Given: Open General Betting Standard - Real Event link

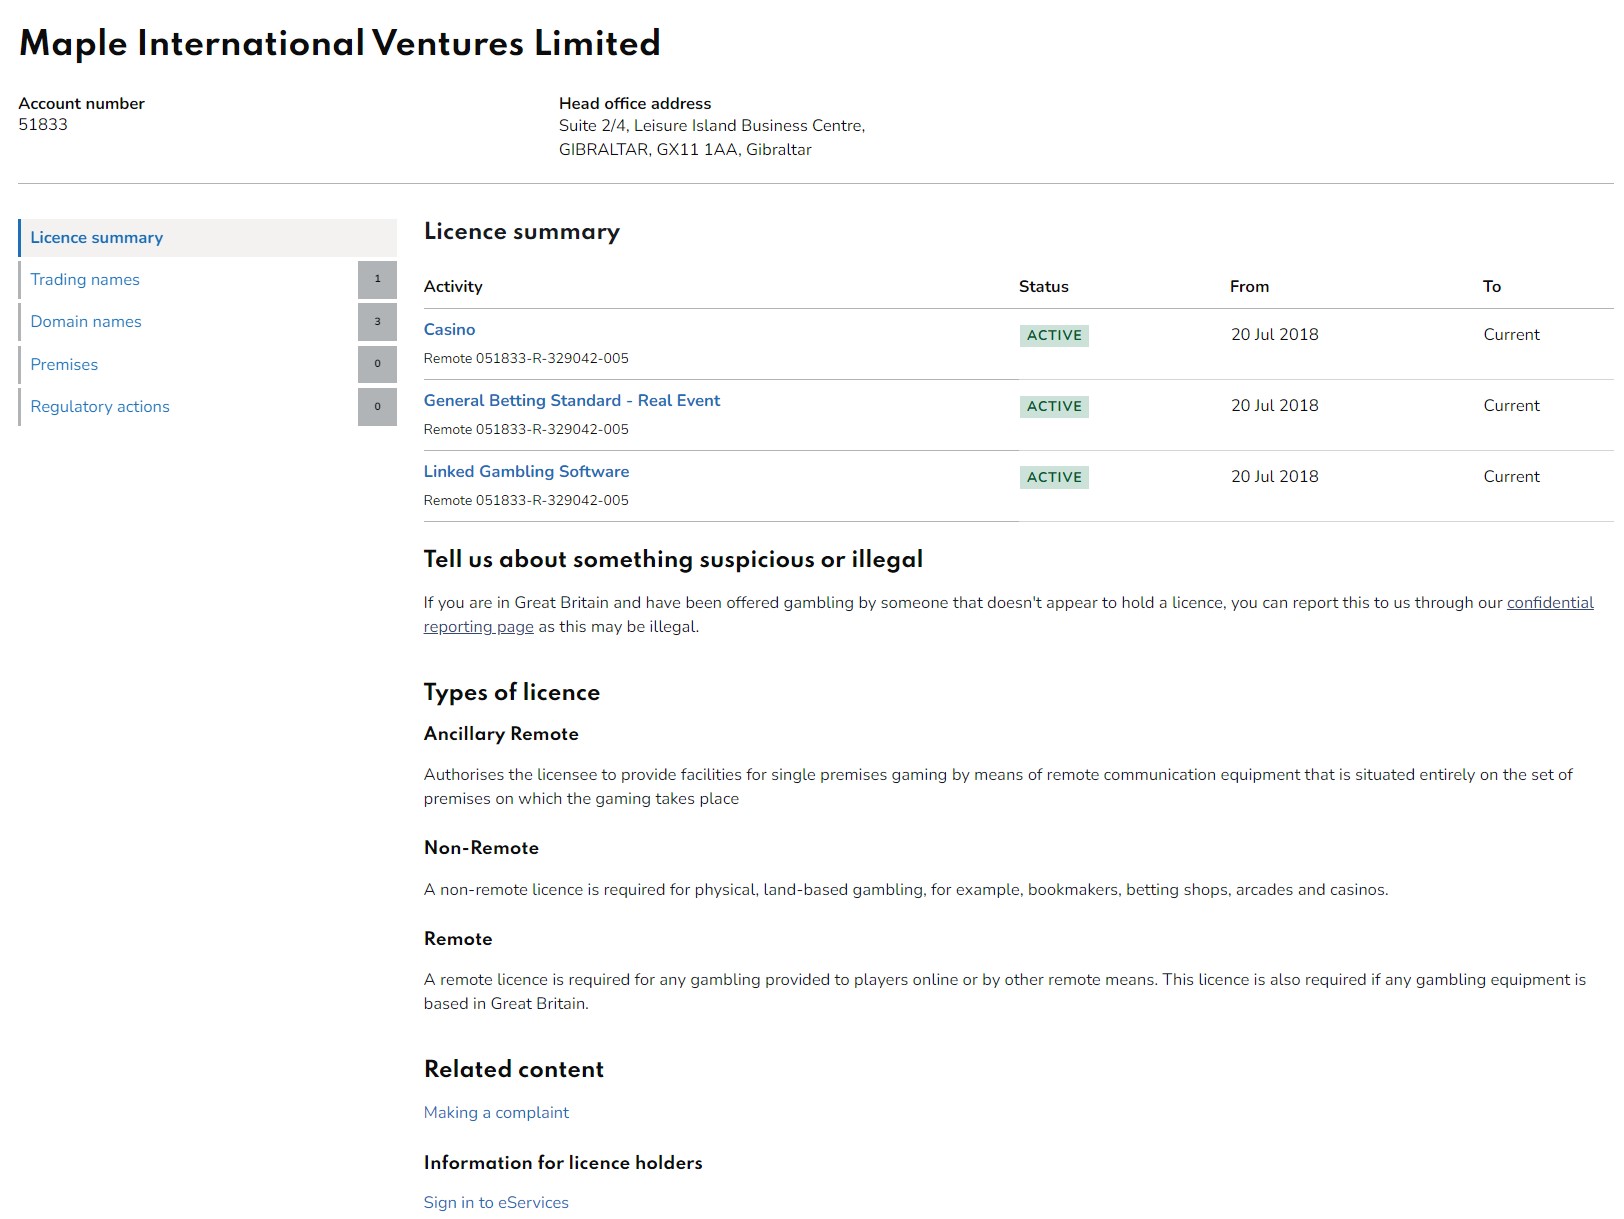Looking at the screenshot, I should (571, 401).
